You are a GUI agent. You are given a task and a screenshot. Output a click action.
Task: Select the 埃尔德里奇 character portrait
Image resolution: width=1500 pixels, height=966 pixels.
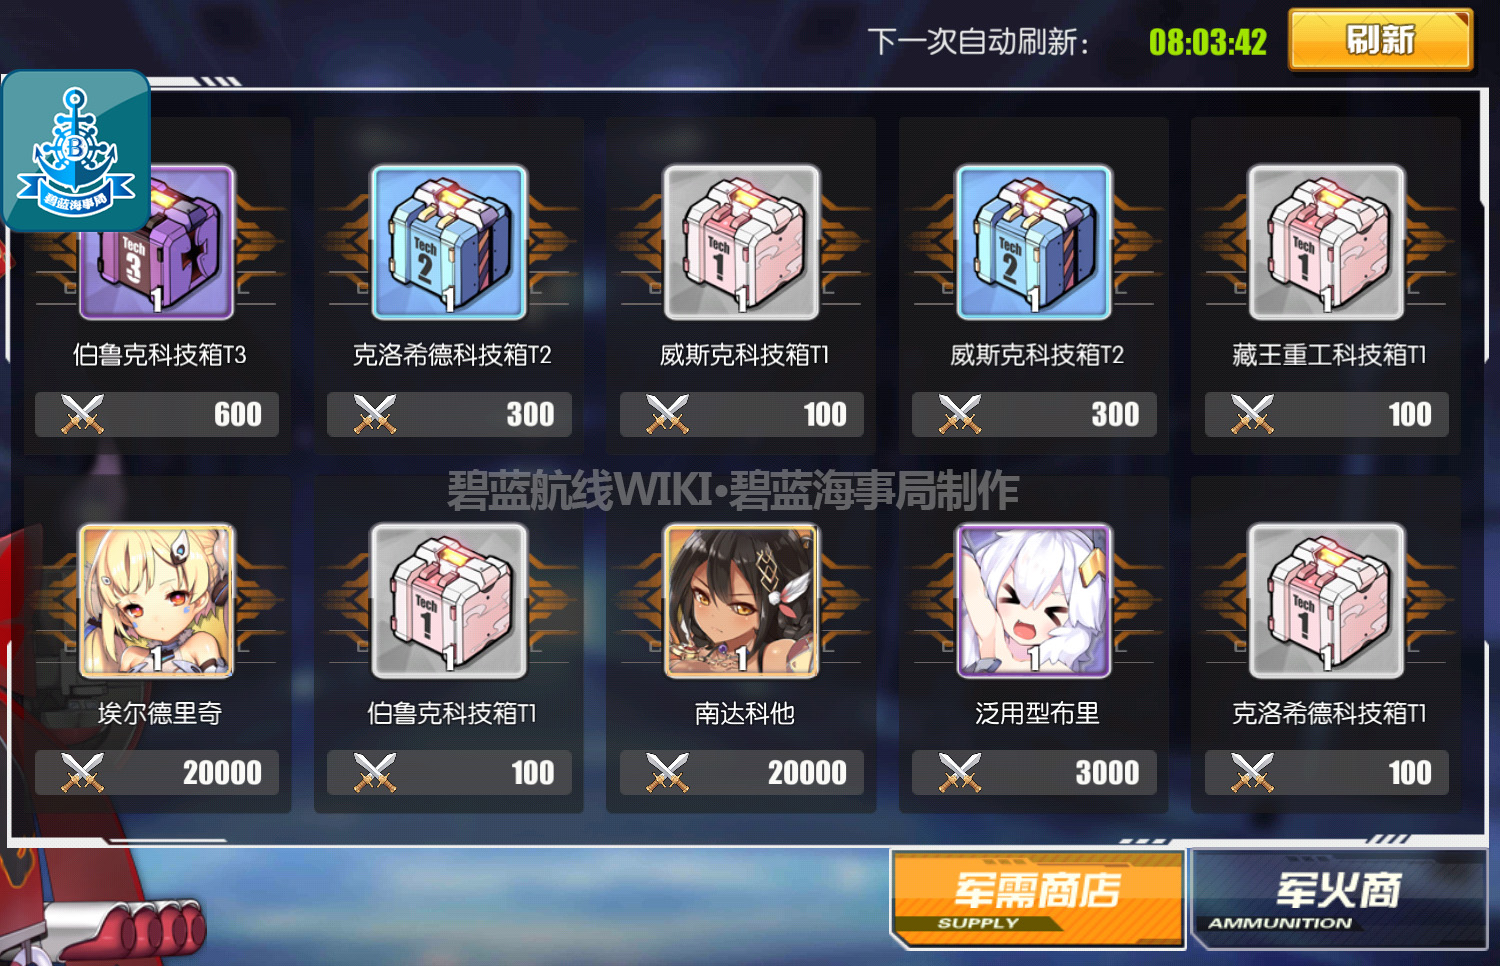coord(157,601)
